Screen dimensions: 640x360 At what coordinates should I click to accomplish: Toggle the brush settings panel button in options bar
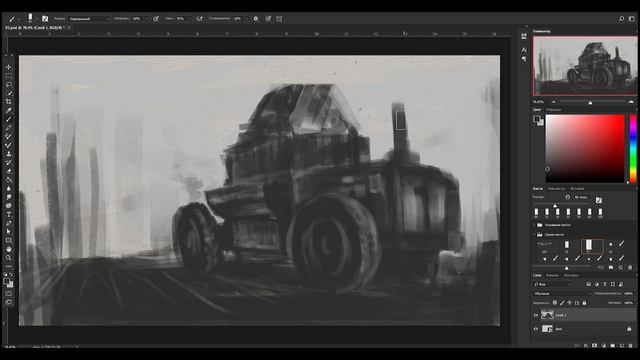point(45,19)
